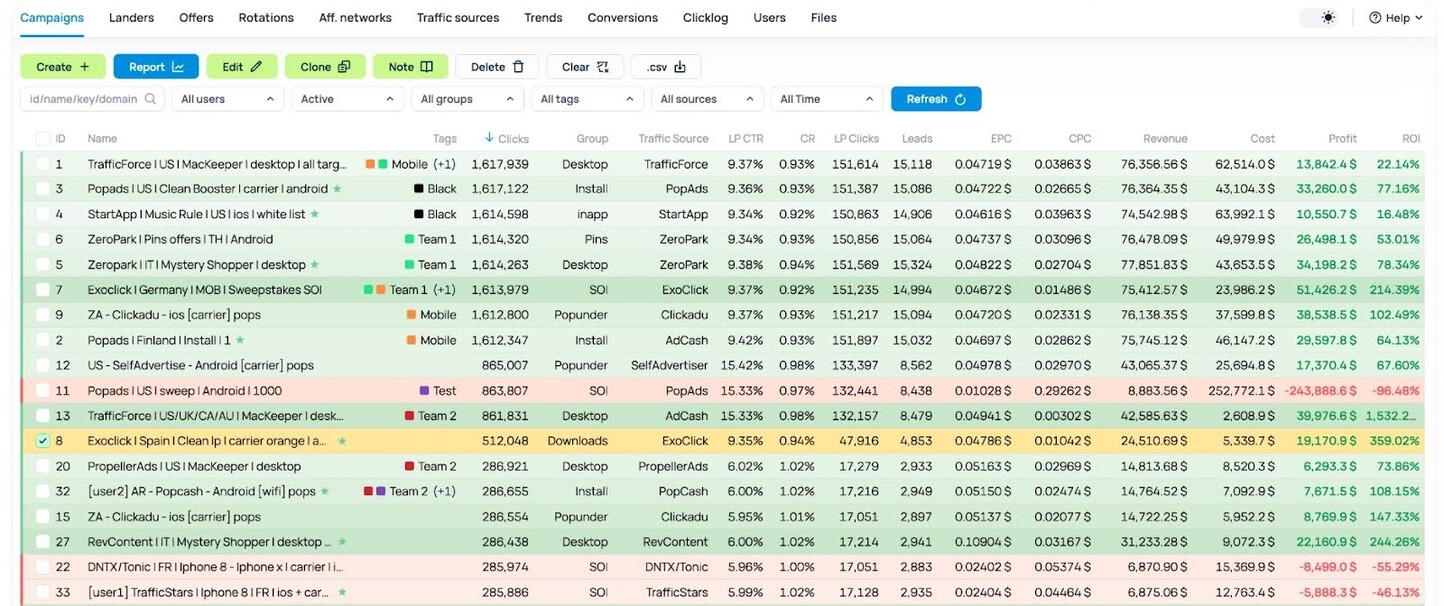Image resolution: width=1444 pixels, height=606 pixels.
Task: Click the magnifier icon in search field
Action: [151, 99]
